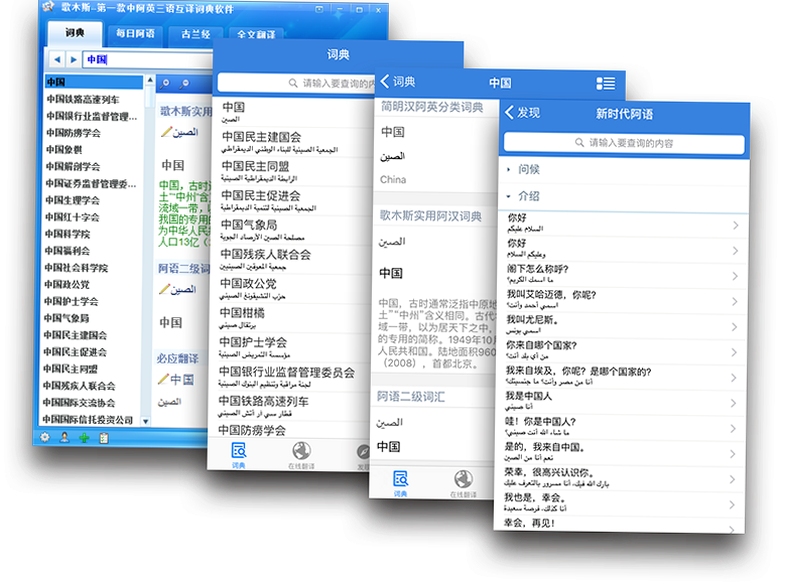Tap 中国民主促进会 in first phone list
The width and height of the screenshot is (786, 584).
click(295, 201)
